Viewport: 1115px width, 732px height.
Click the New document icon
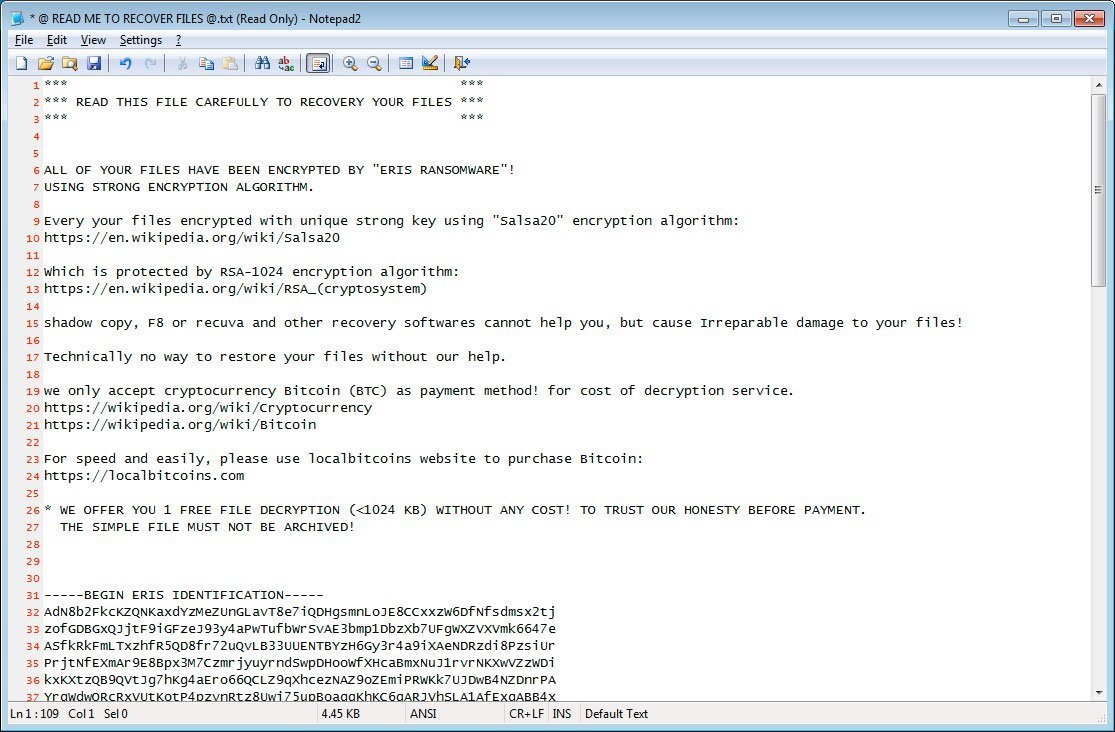click(21, 63)
